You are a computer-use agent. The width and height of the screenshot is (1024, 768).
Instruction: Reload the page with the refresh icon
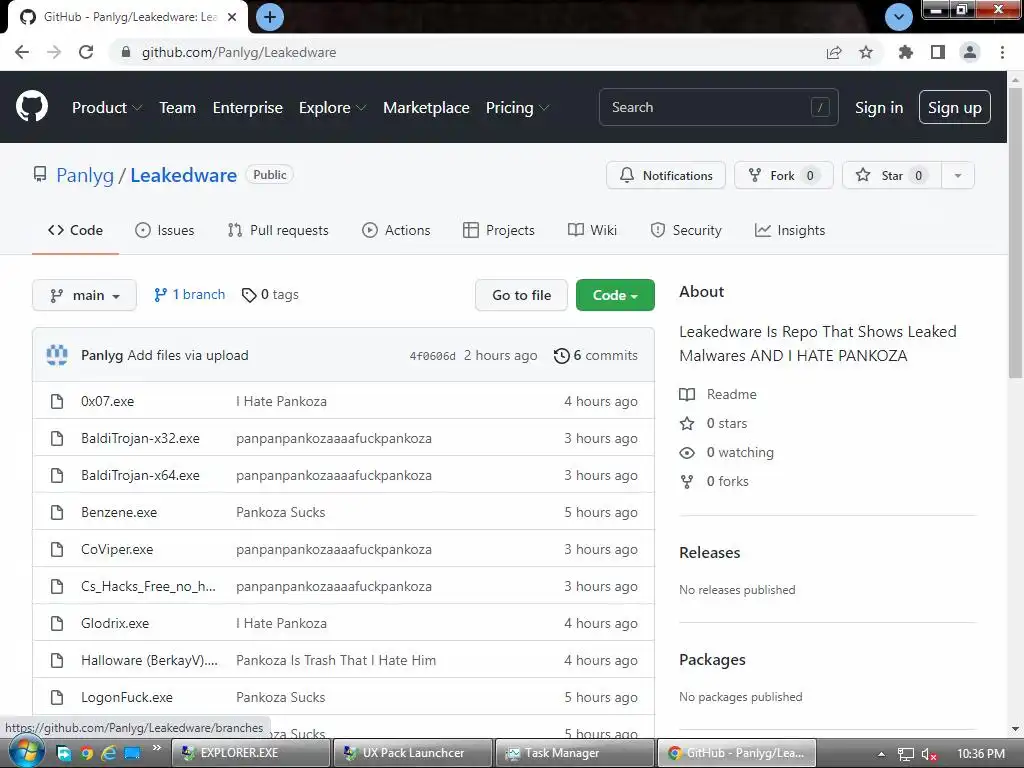86,52
